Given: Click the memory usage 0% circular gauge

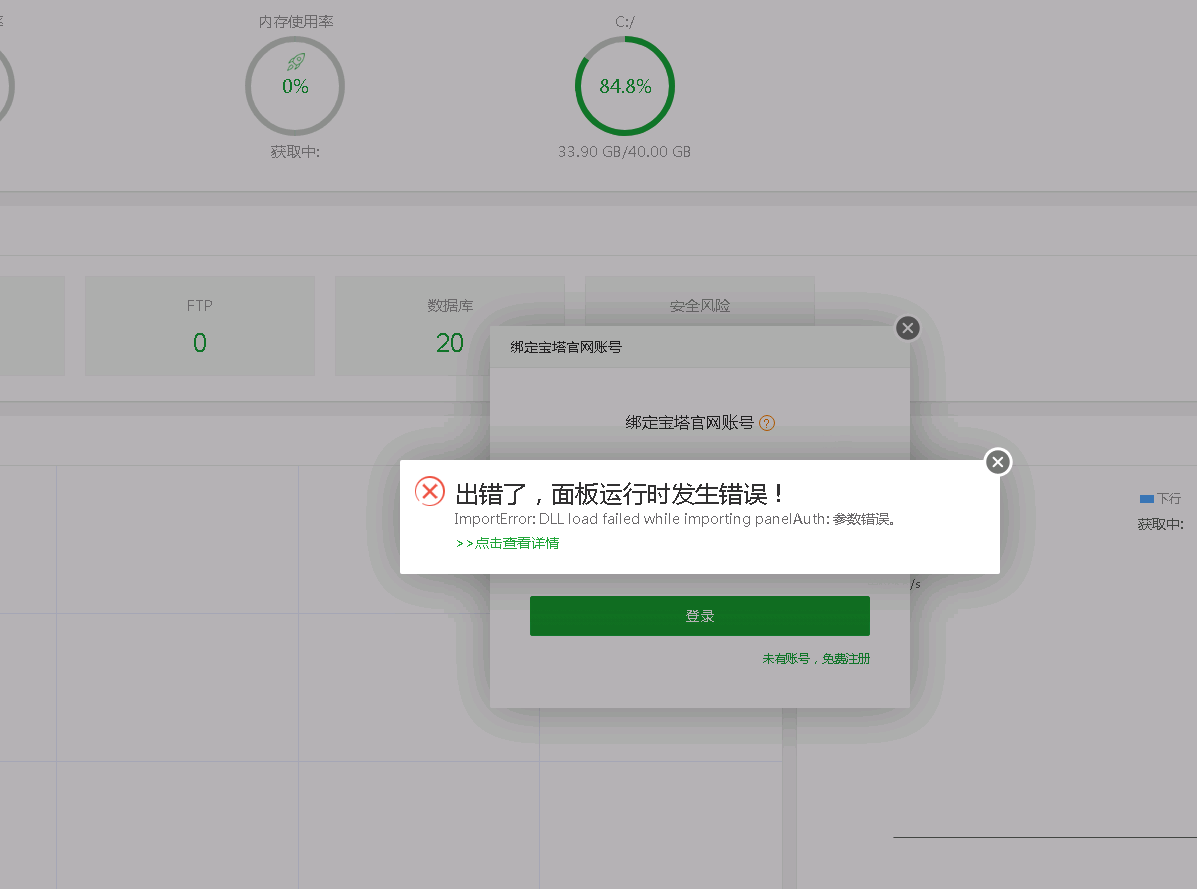Looking at the screenshot, I should (x=295, y=86).
